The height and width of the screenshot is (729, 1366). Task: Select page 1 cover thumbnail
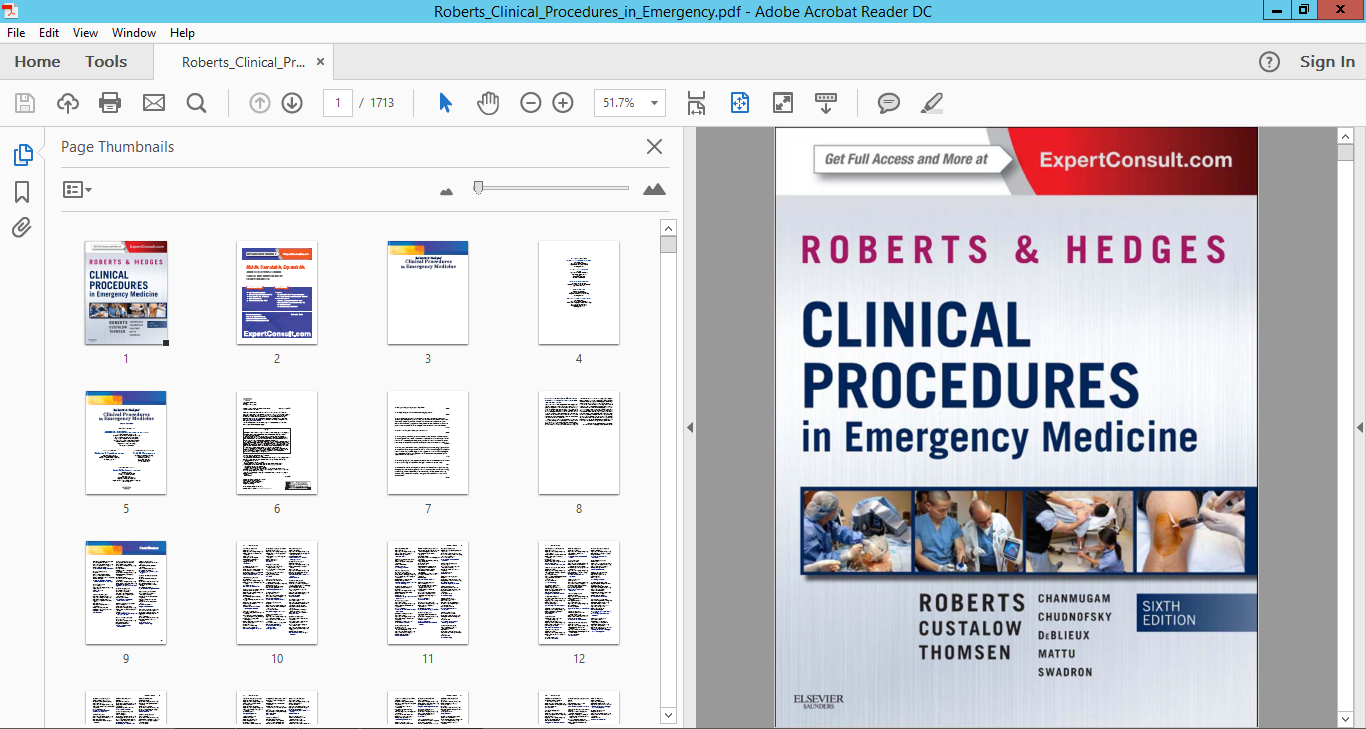pyautogui.click(x=126, y=293)
